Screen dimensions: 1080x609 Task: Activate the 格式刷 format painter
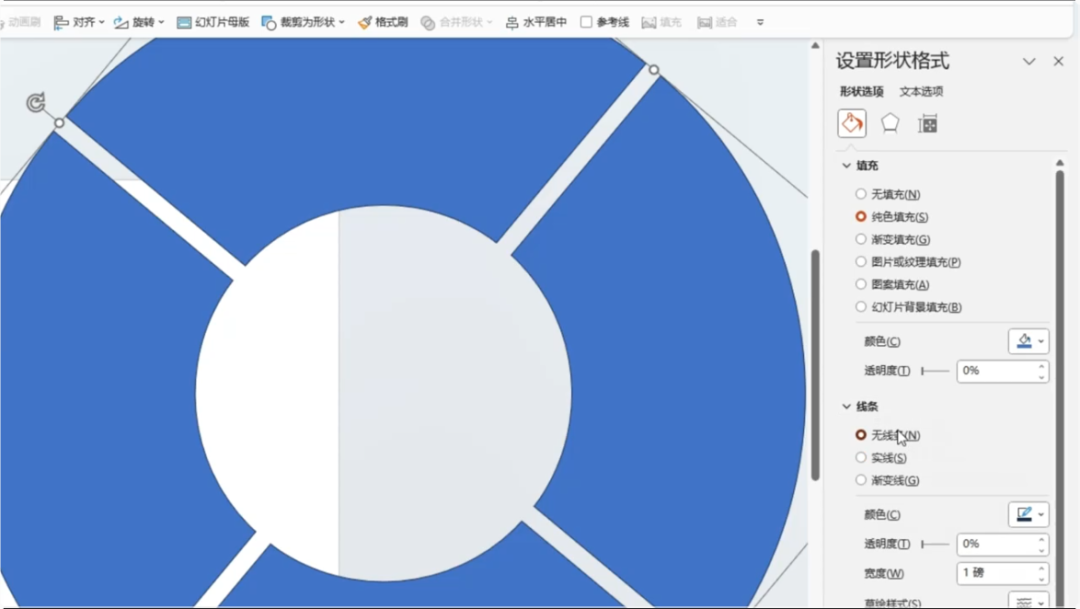click(383, 22)
